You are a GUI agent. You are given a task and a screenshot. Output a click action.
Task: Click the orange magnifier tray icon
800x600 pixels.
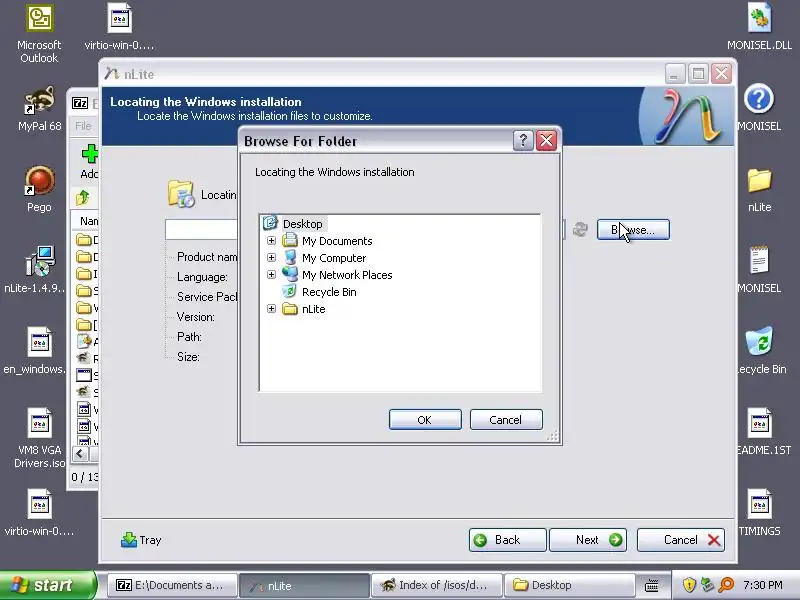tap(727, 585)
